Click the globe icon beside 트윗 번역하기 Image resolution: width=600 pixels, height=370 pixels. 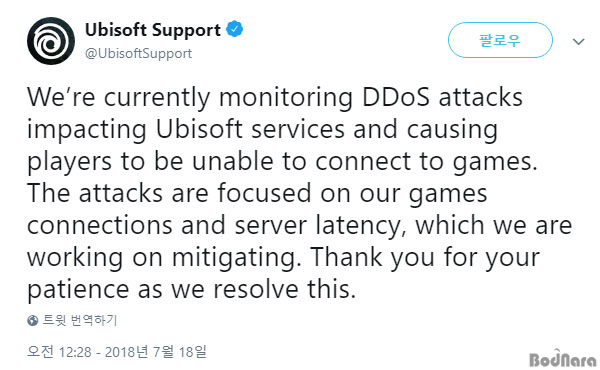[x=33, y=320]
